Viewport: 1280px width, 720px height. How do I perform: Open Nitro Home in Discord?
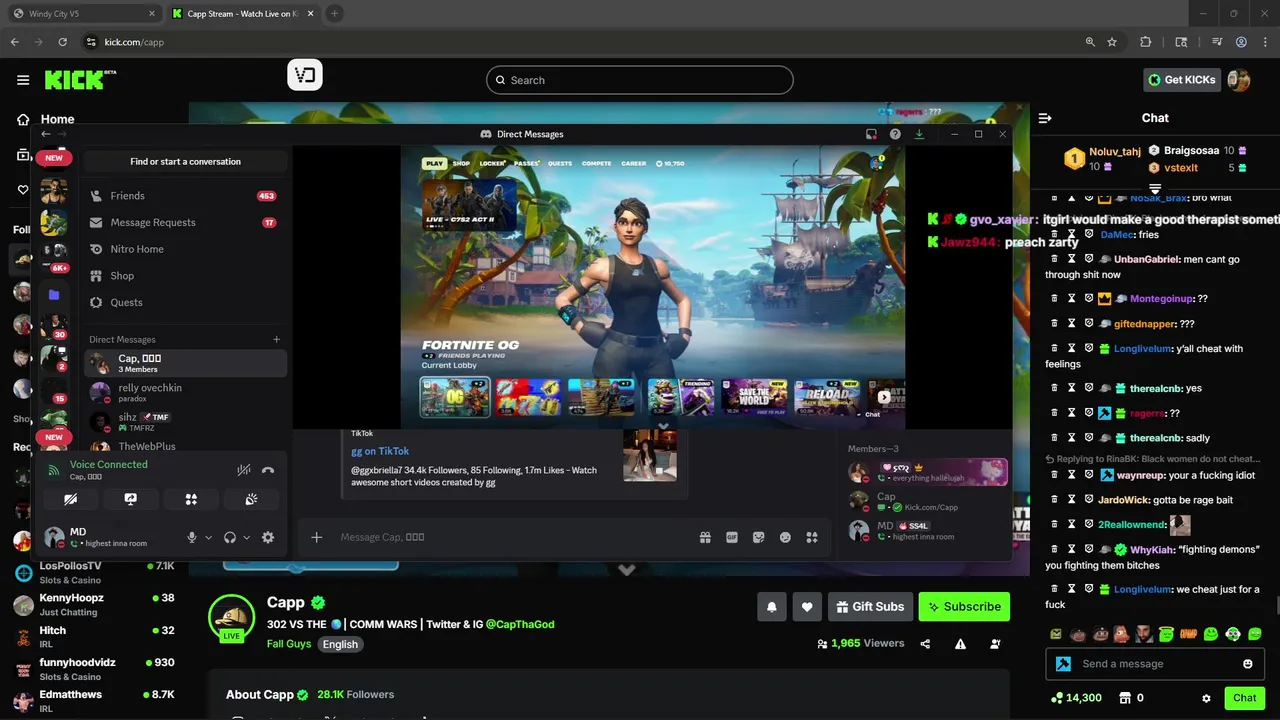click(x=184, y=249)
